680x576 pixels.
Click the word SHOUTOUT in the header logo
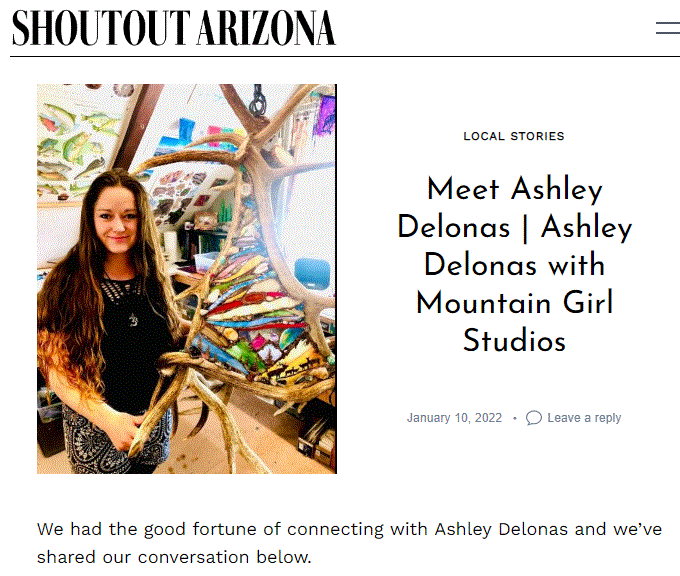(101, 28)
